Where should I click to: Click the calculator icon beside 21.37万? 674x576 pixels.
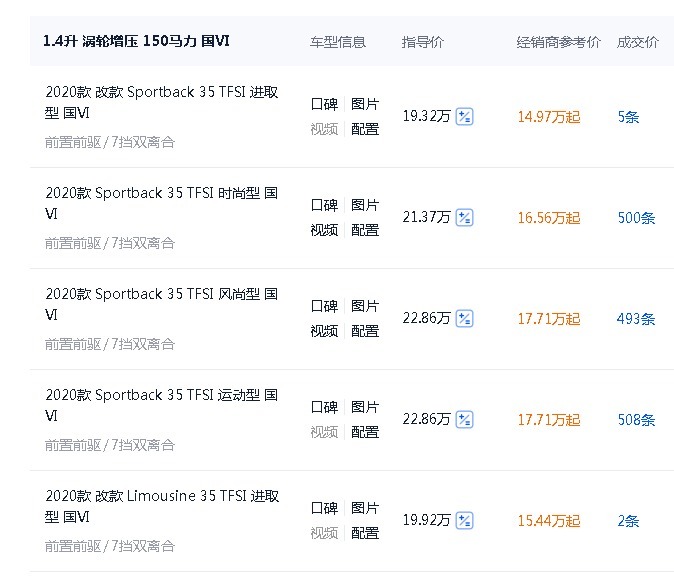click(464, 217)
